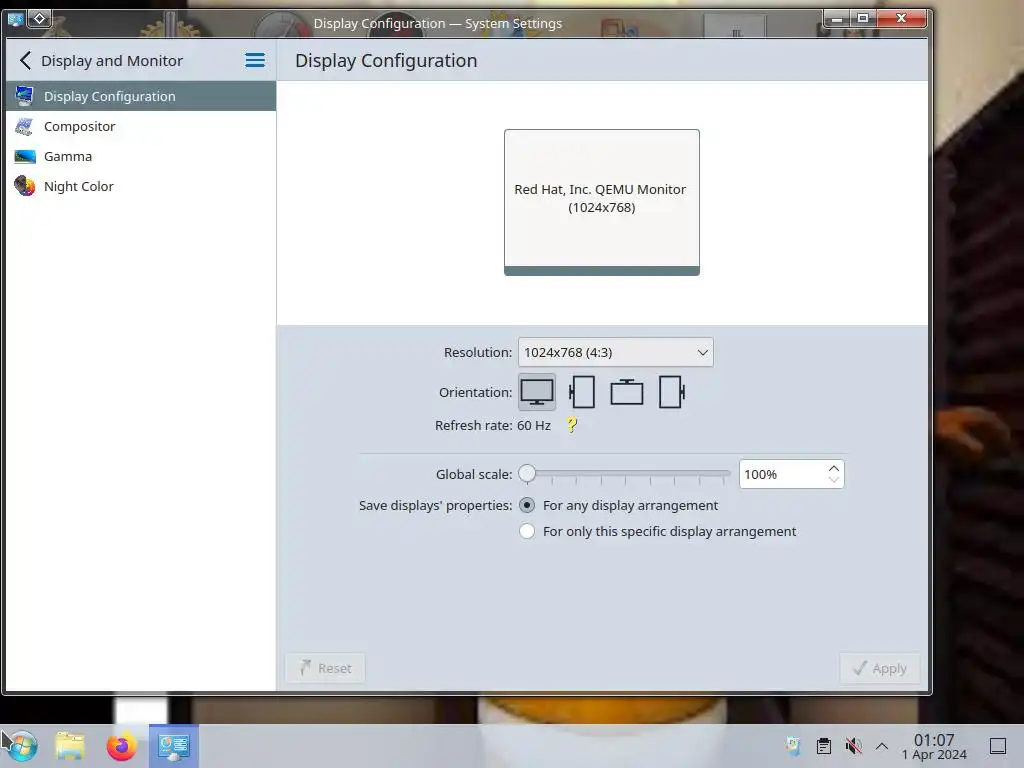This screenshot has width=1024, height=768.
Task: Click the refresh rate help question mark
Action: coord(571,425)
